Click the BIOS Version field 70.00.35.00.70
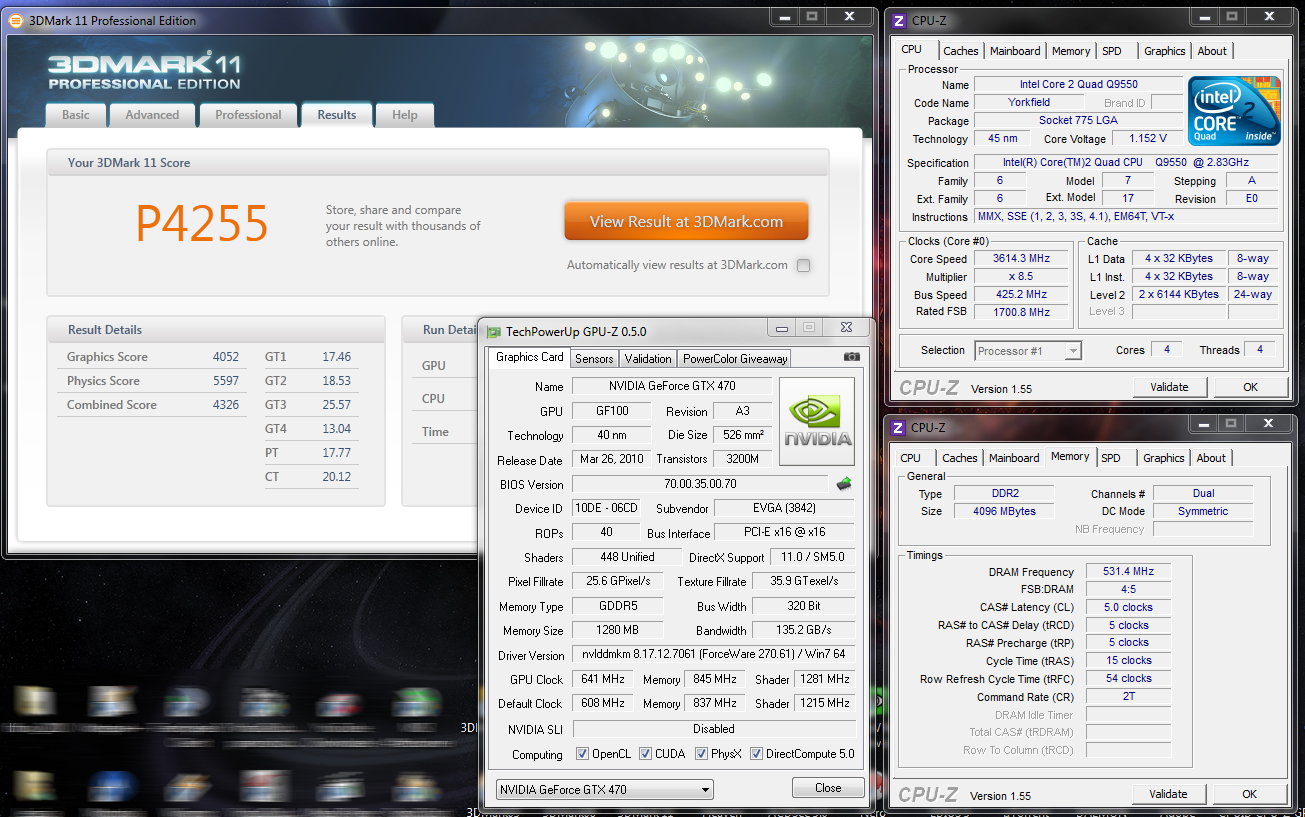The height and width of the screenshot is (817, 1305). (x=700, y=484)
